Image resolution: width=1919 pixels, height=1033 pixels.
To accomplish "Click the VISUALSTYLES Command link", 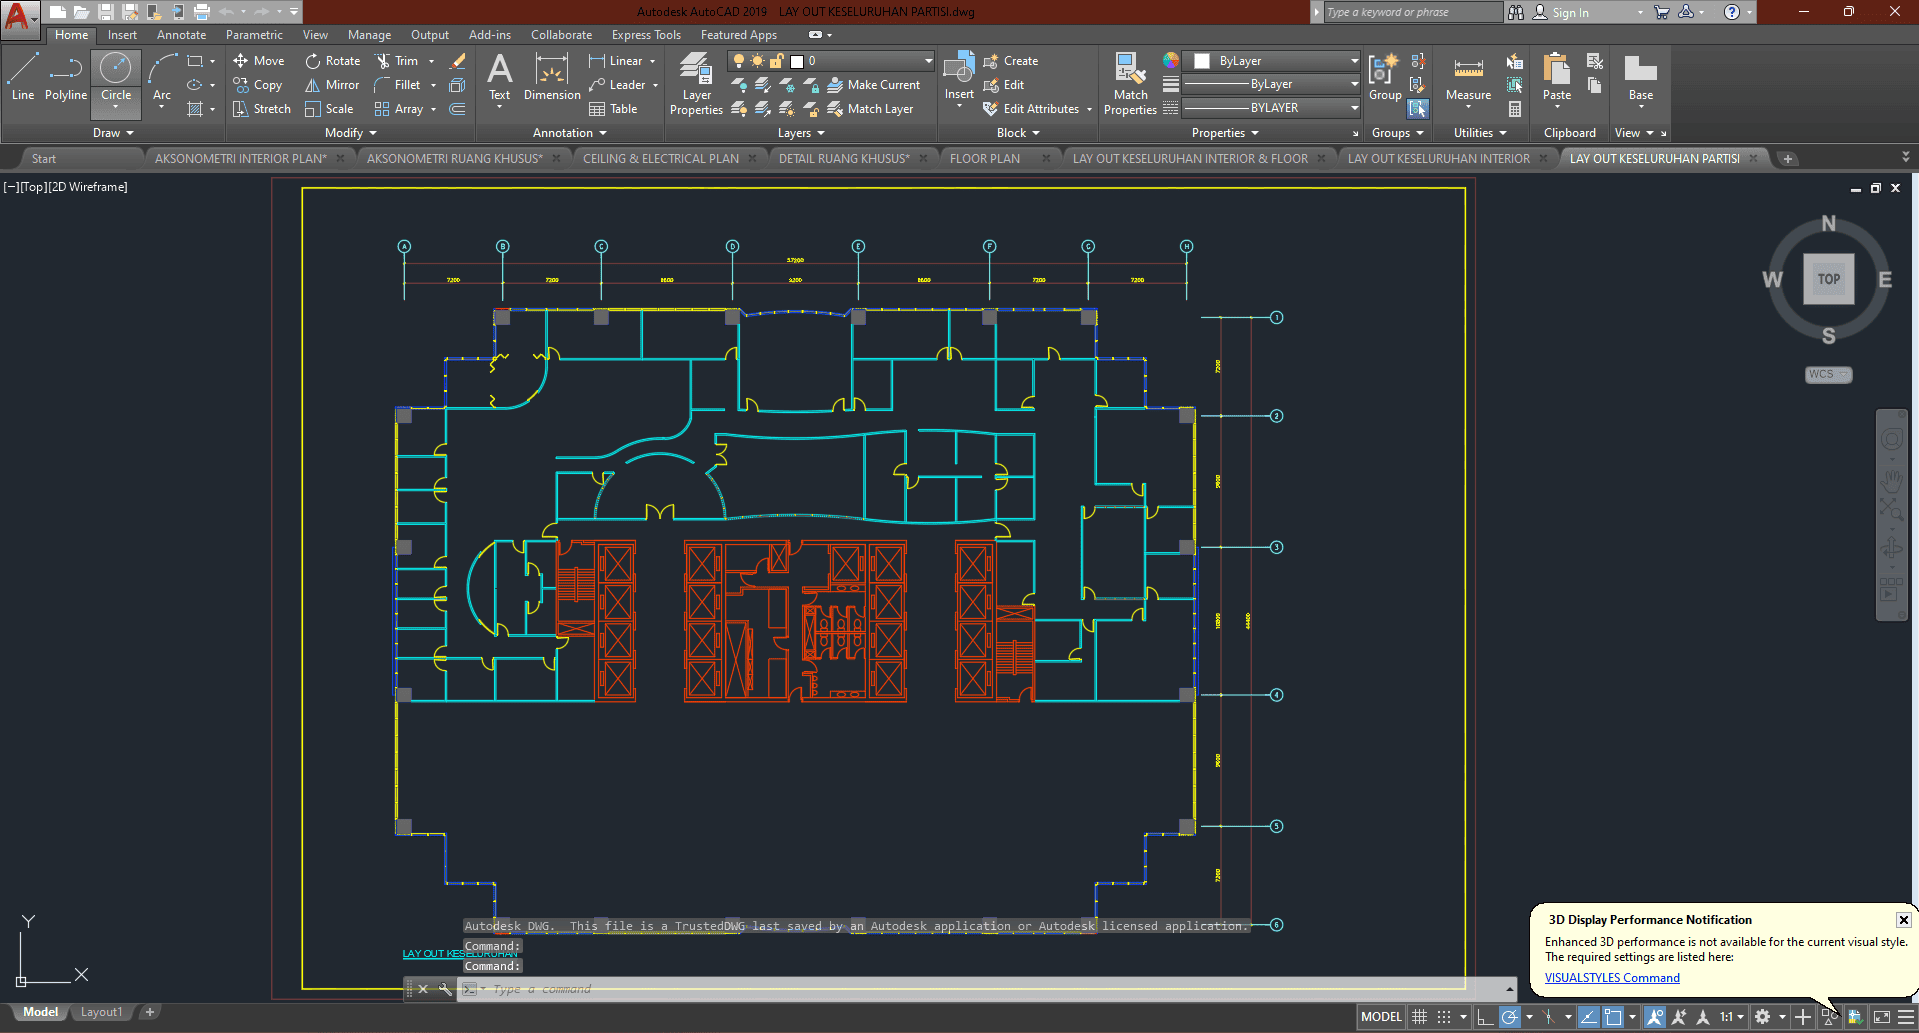I will point(1611,977).
